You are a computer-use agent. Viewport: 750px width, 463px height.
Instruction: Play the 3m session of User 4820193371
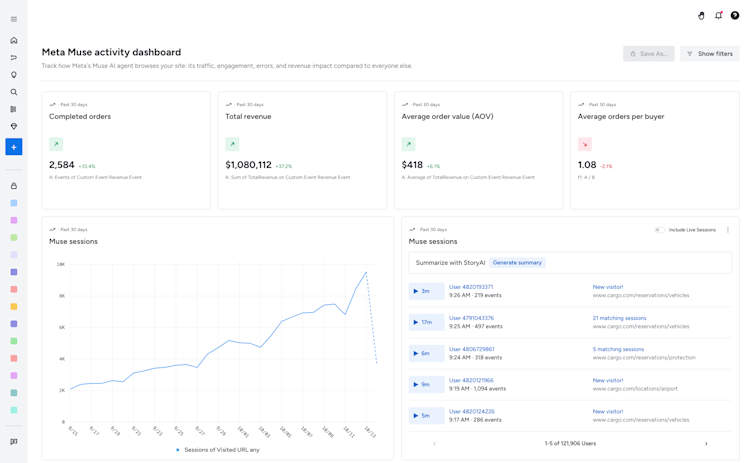click(427, 291)
